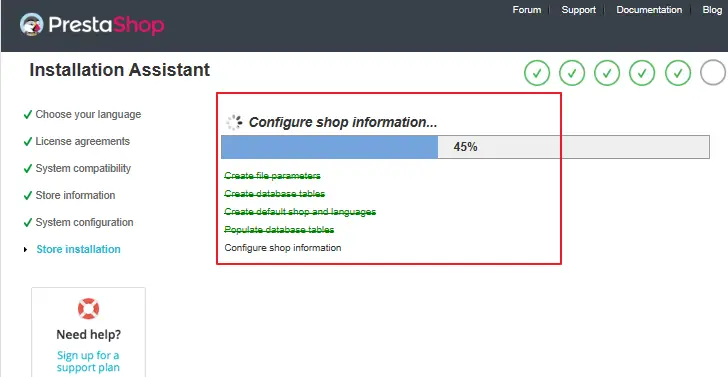728x377 pixels.
Task: Select the System configuration step
Action: (84, 222)
